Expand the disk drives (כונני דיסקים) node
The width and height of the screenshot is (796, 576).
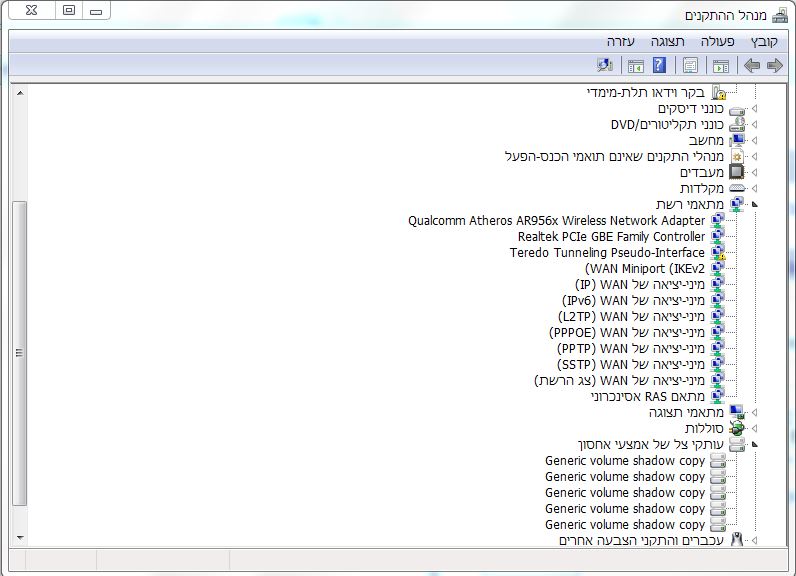(x=755, y=109)
